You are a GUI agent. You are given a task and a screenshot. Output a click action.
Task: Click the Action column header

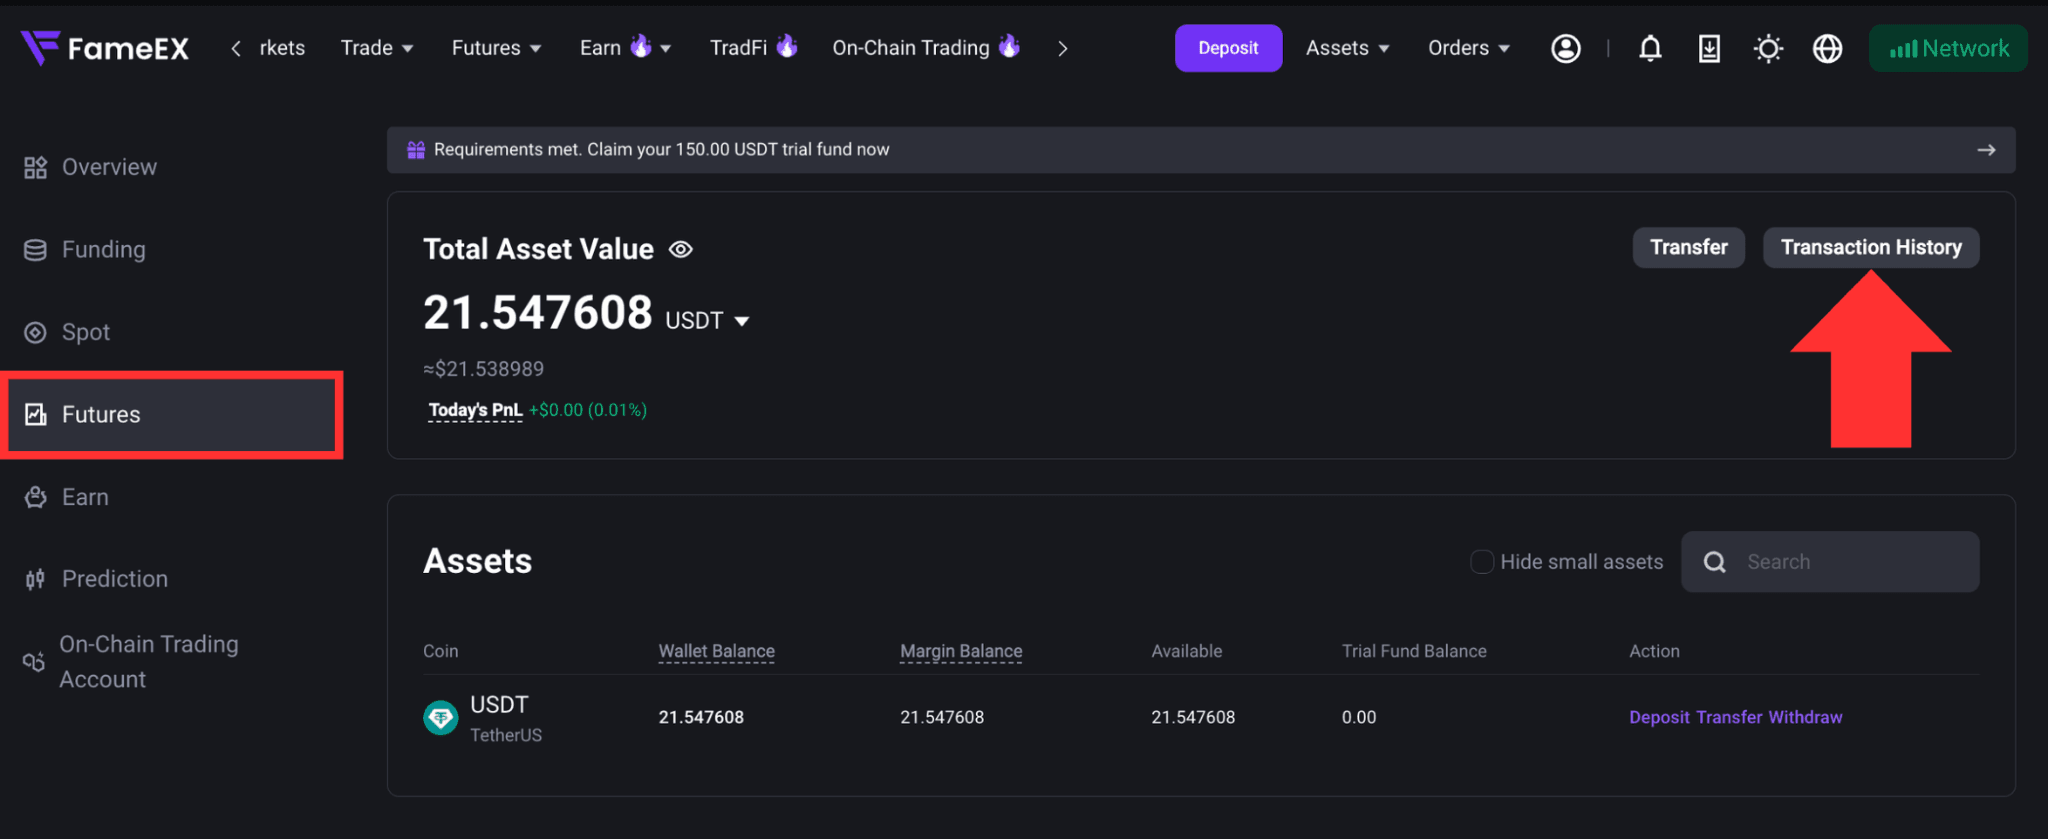coord(1654,652)
